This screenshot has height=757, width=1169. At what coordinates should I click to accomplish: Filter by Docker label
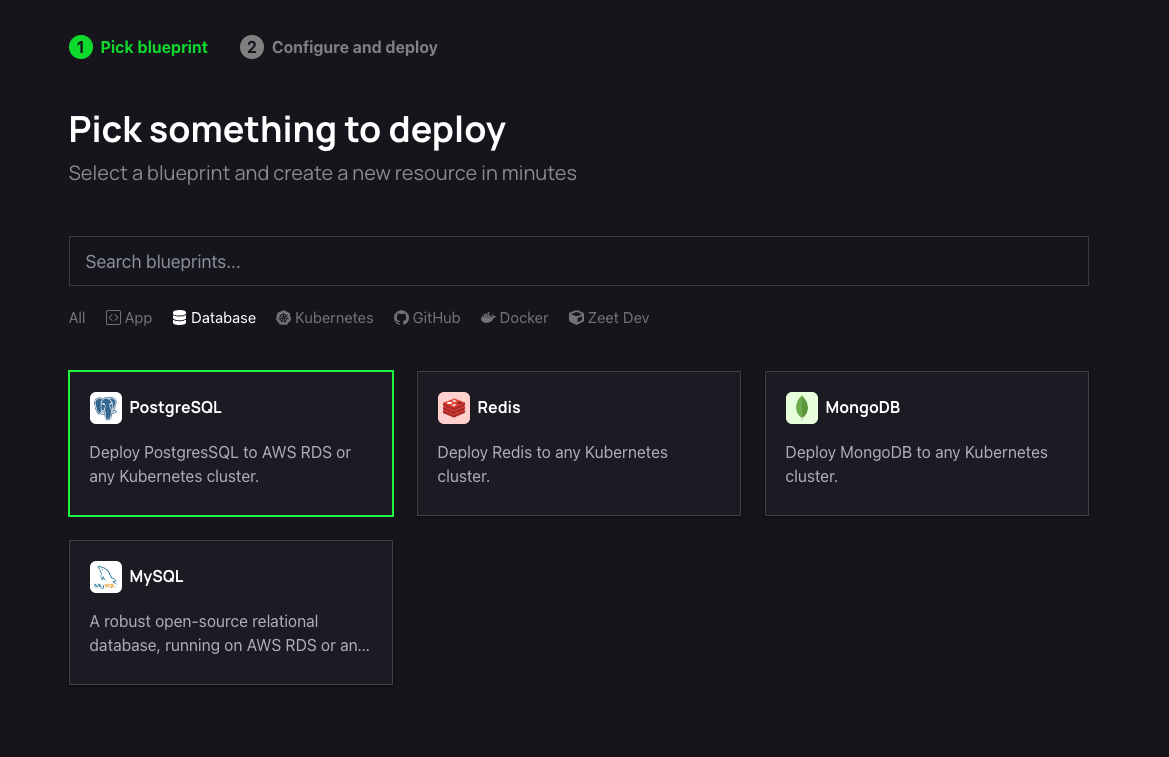523,318
